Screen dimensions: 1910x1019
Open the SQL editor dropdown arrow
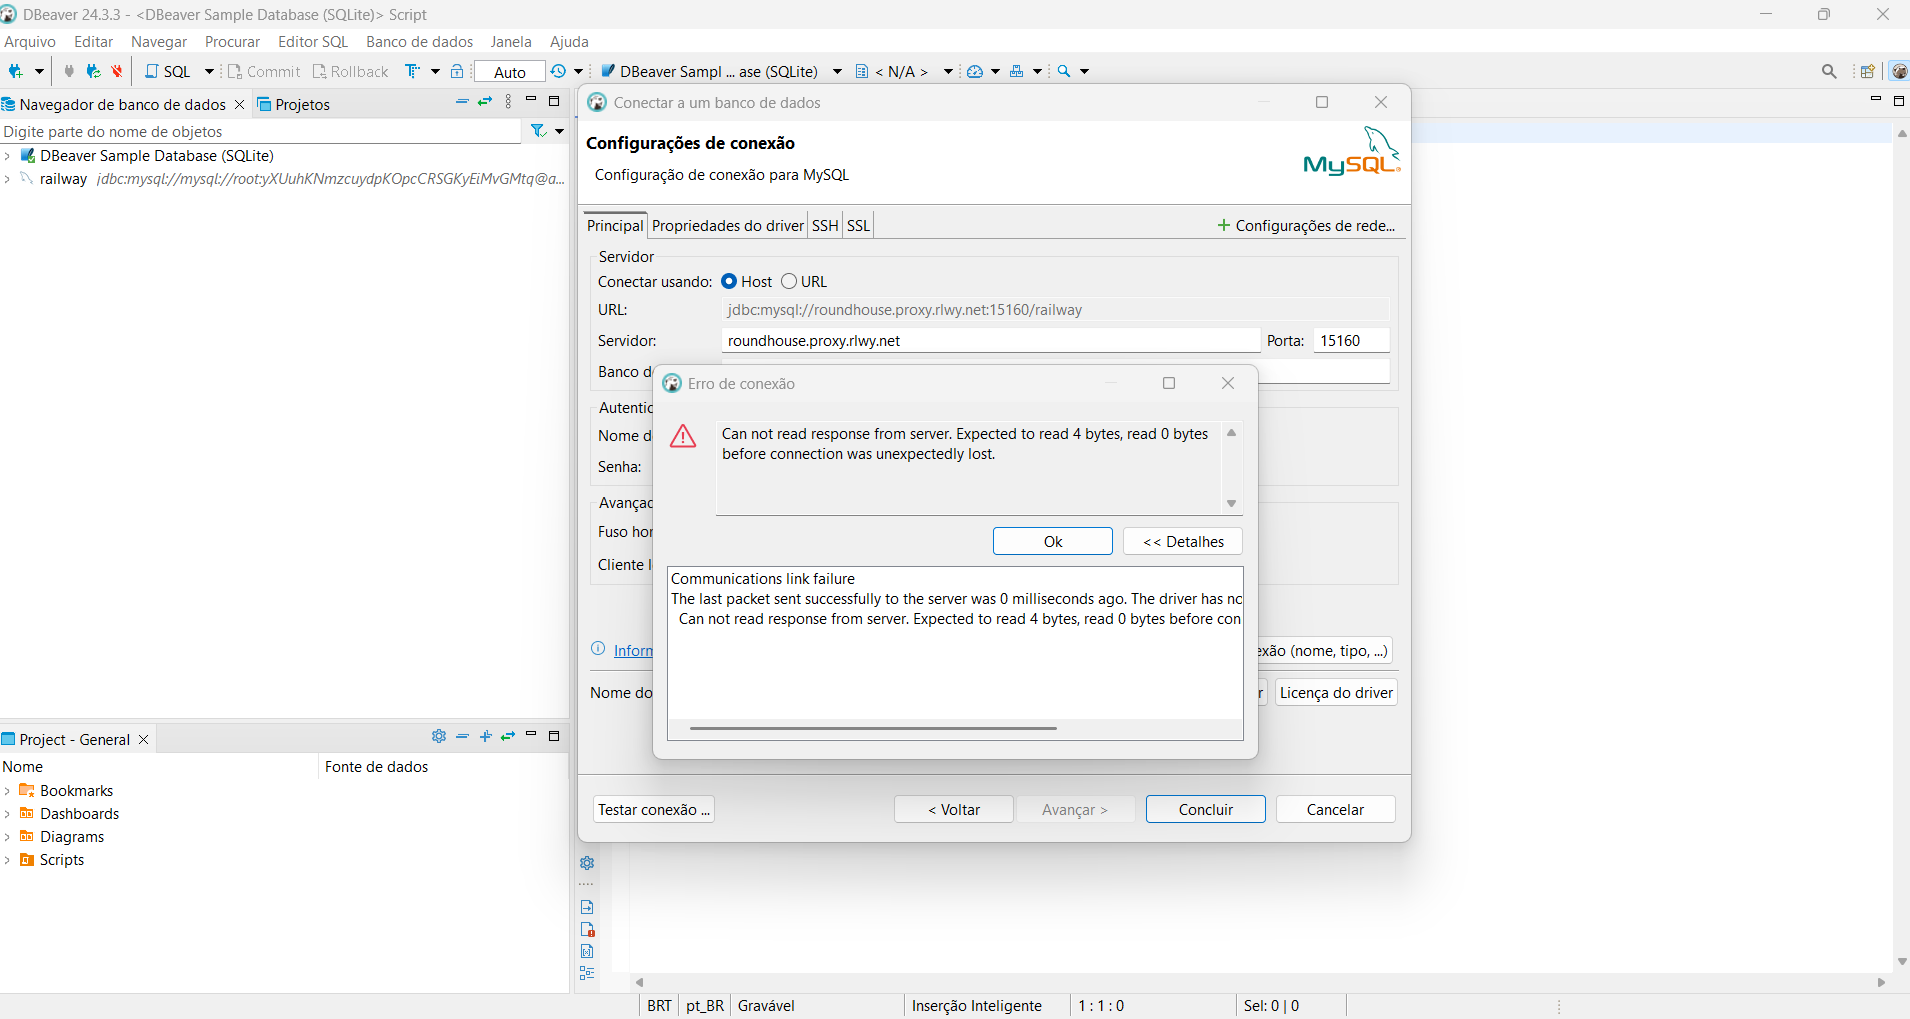coord(209,71)
